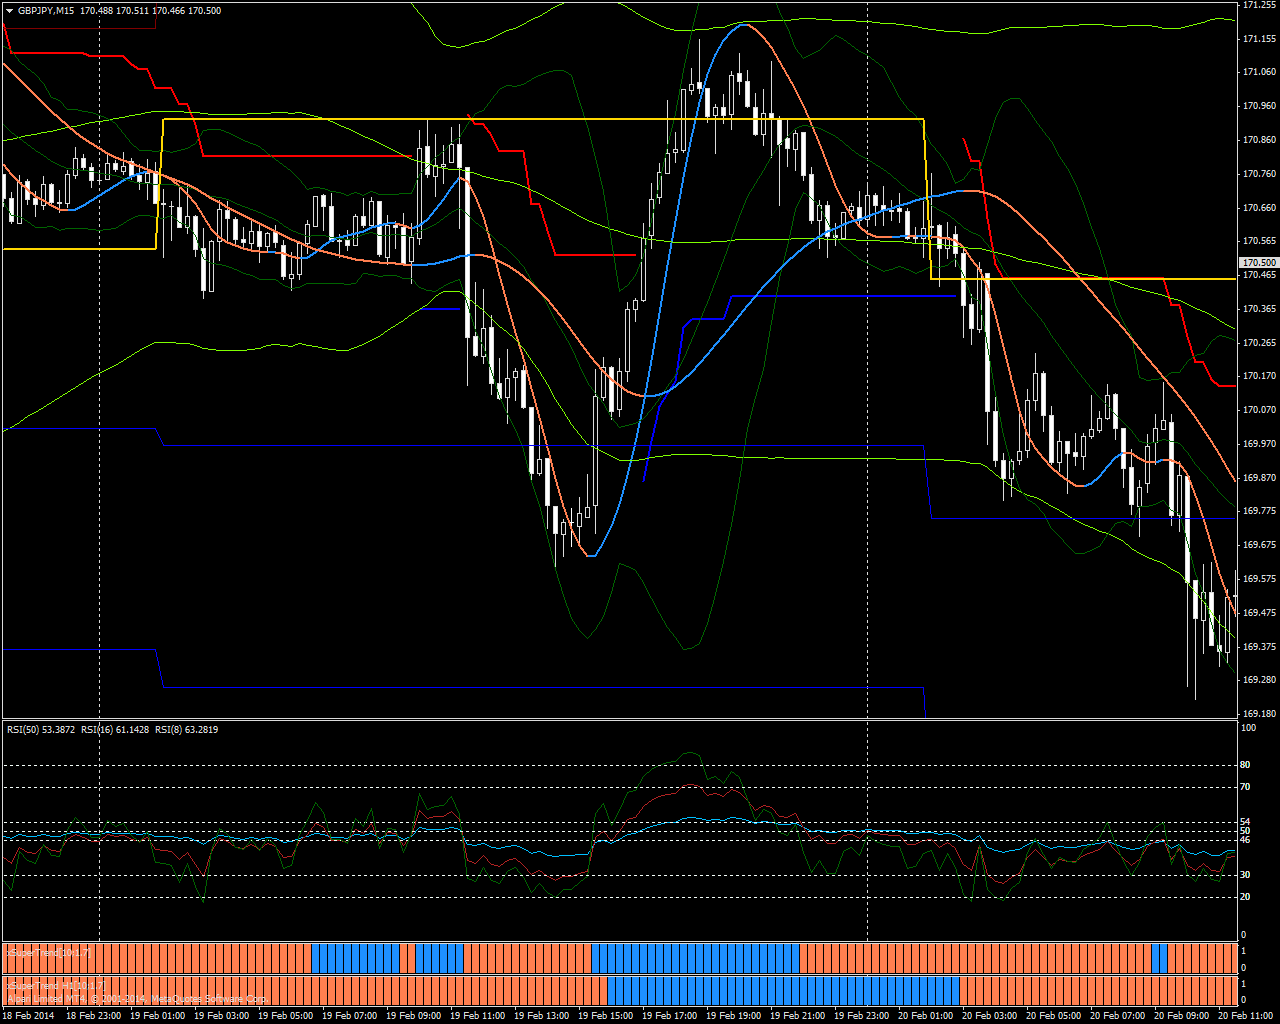The width and height of the screenshot is (1280, 1024).
Task: Click the 171.255 price scale label
Action: point(1258,5)
